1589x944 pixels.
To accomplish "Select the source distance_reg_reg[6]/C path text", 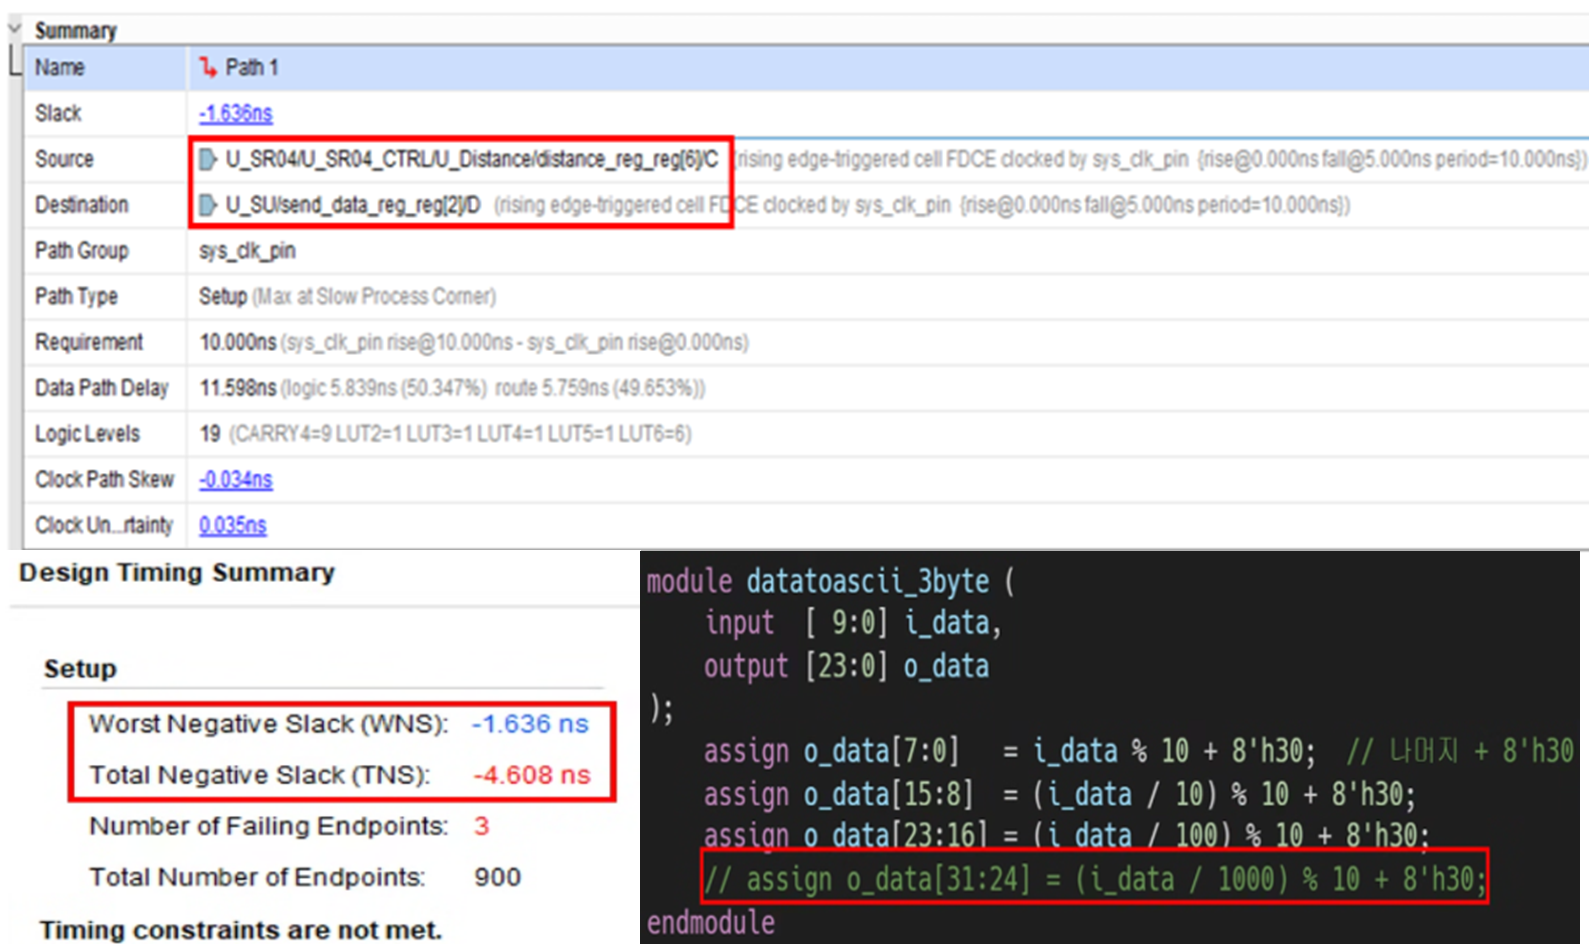I will pos(471,159).
